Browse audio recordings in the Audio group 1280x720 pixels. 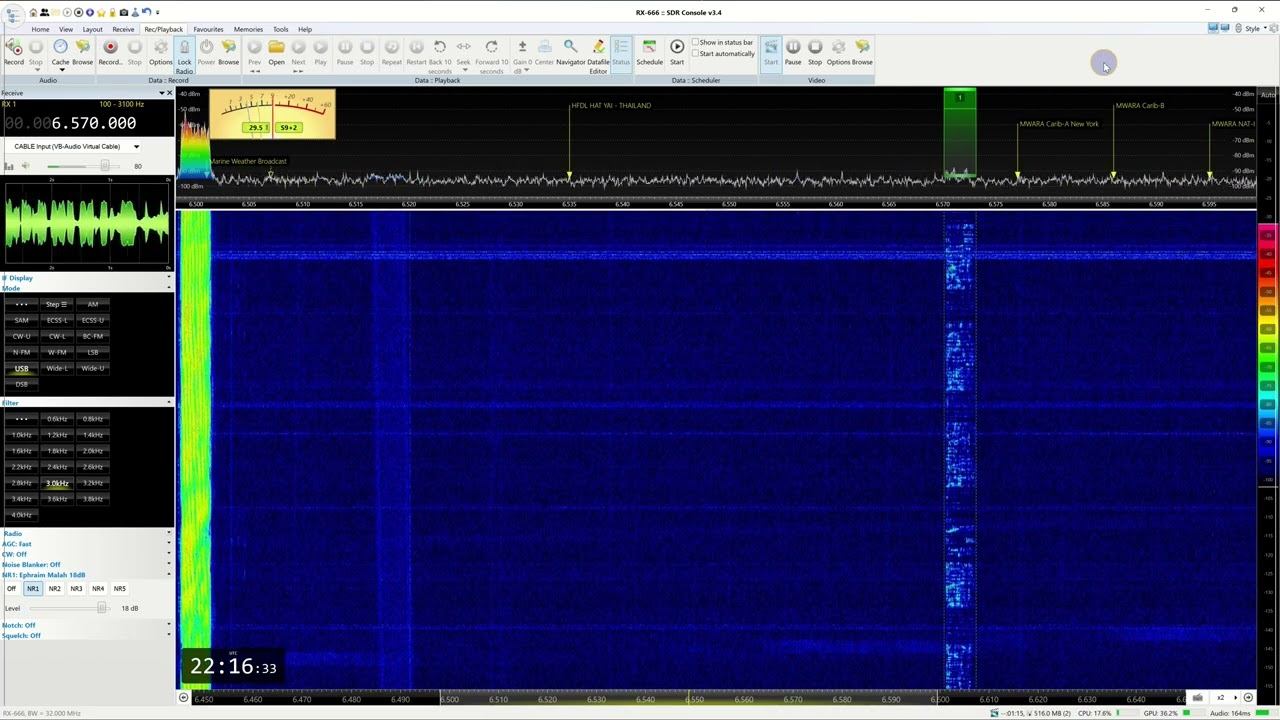pyautogui.click(x=82, y=52)
